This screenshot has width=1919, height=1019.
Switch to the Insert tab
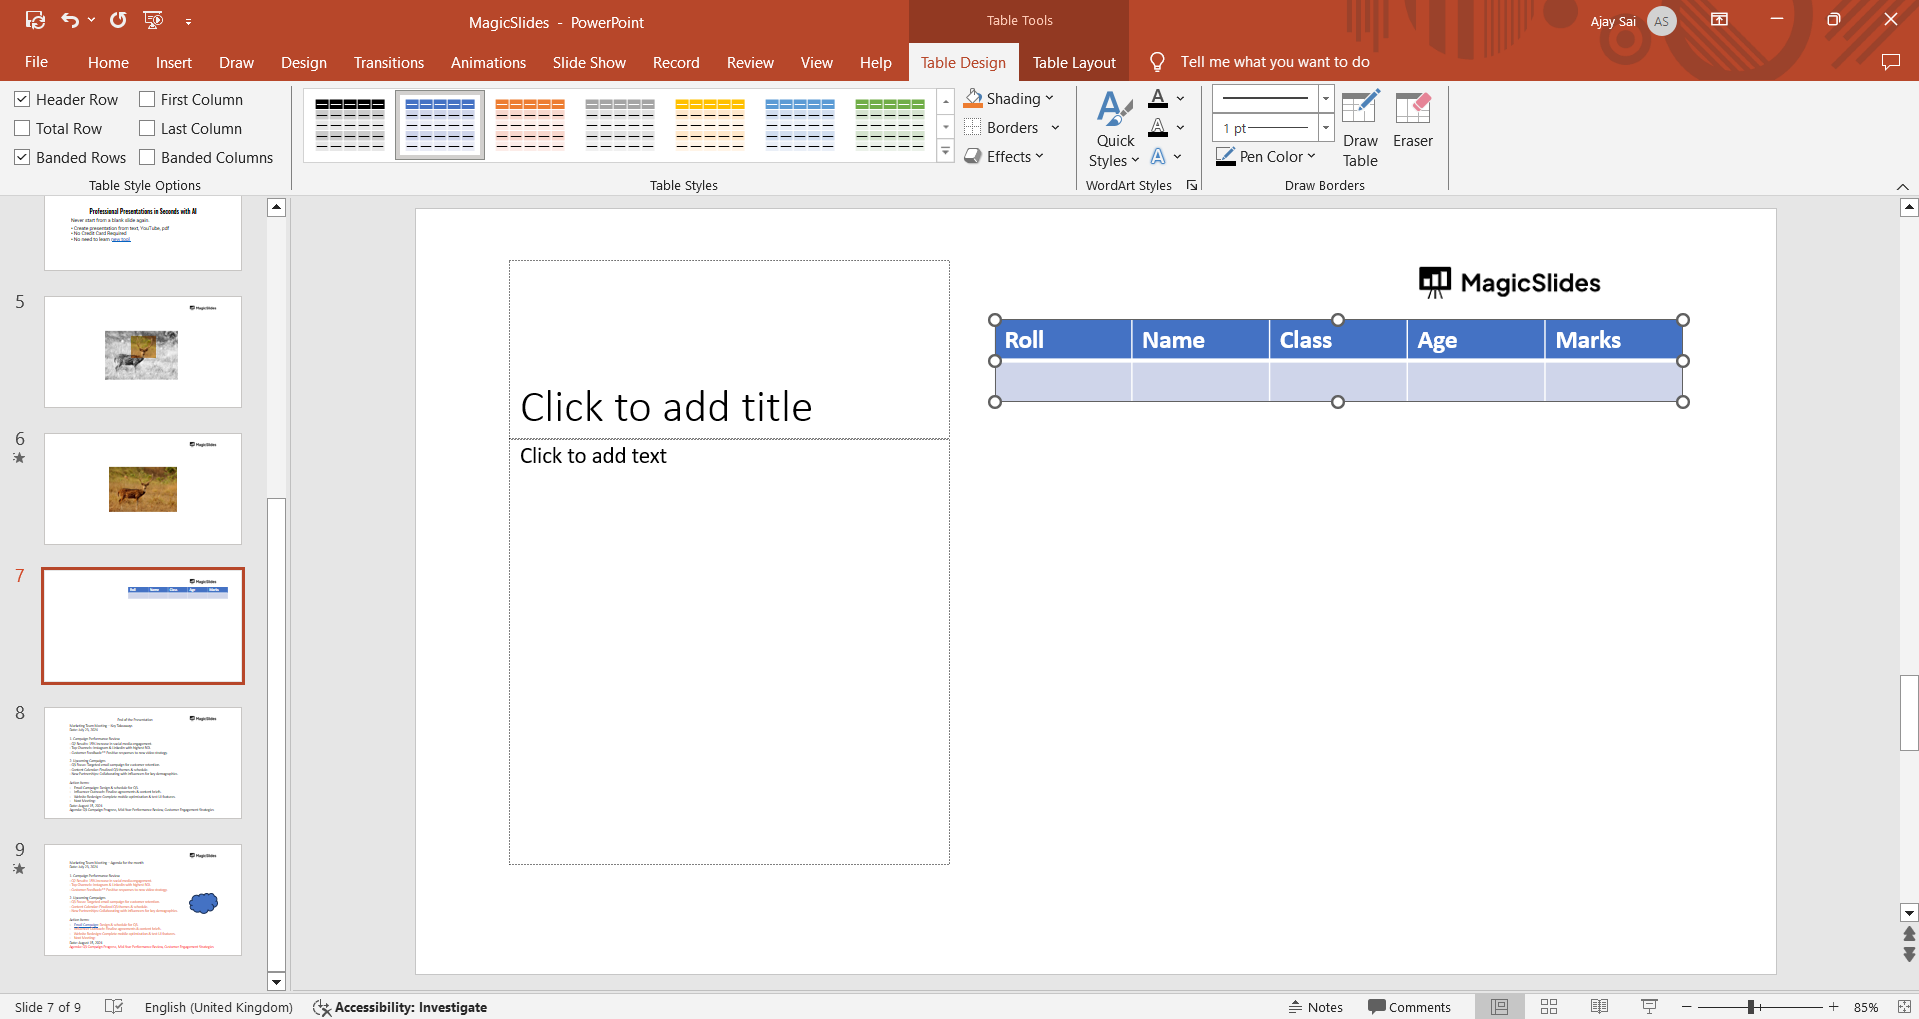tap(173, 62)
